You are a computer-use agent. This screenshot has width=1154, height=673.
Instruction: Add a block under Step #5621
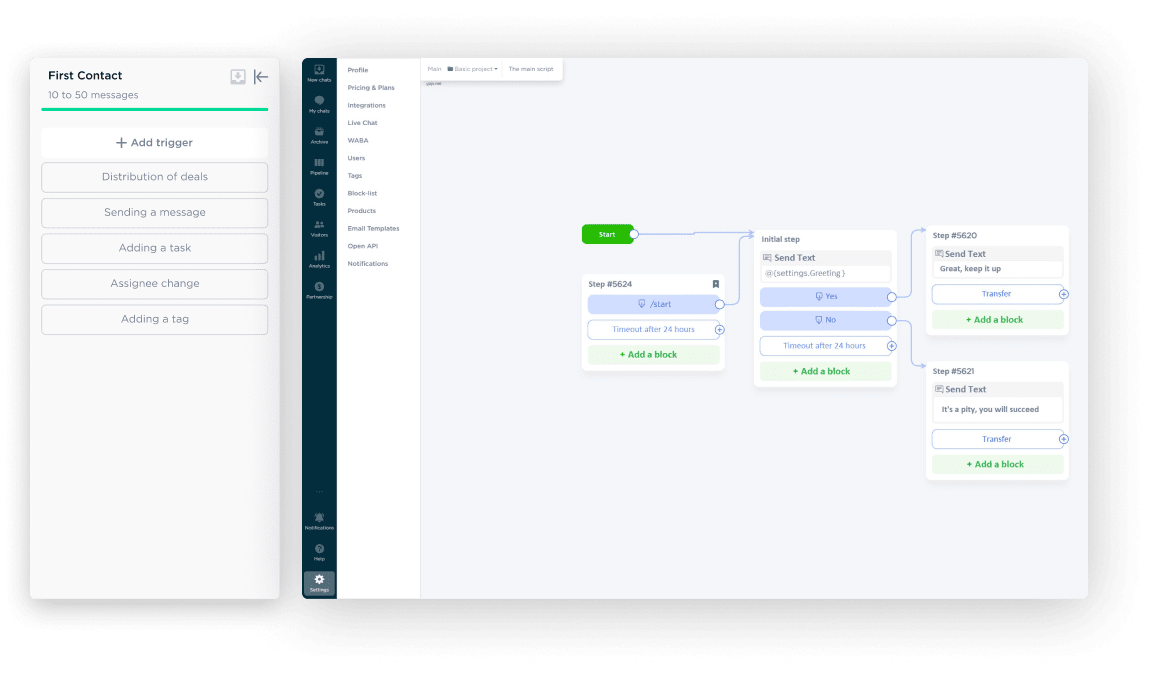[x=997, y=463]
